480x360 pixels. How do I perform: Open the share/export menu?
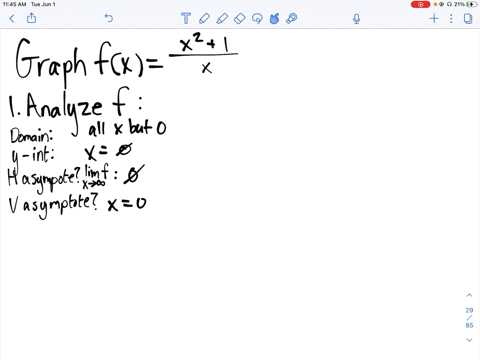click(31, 18)
